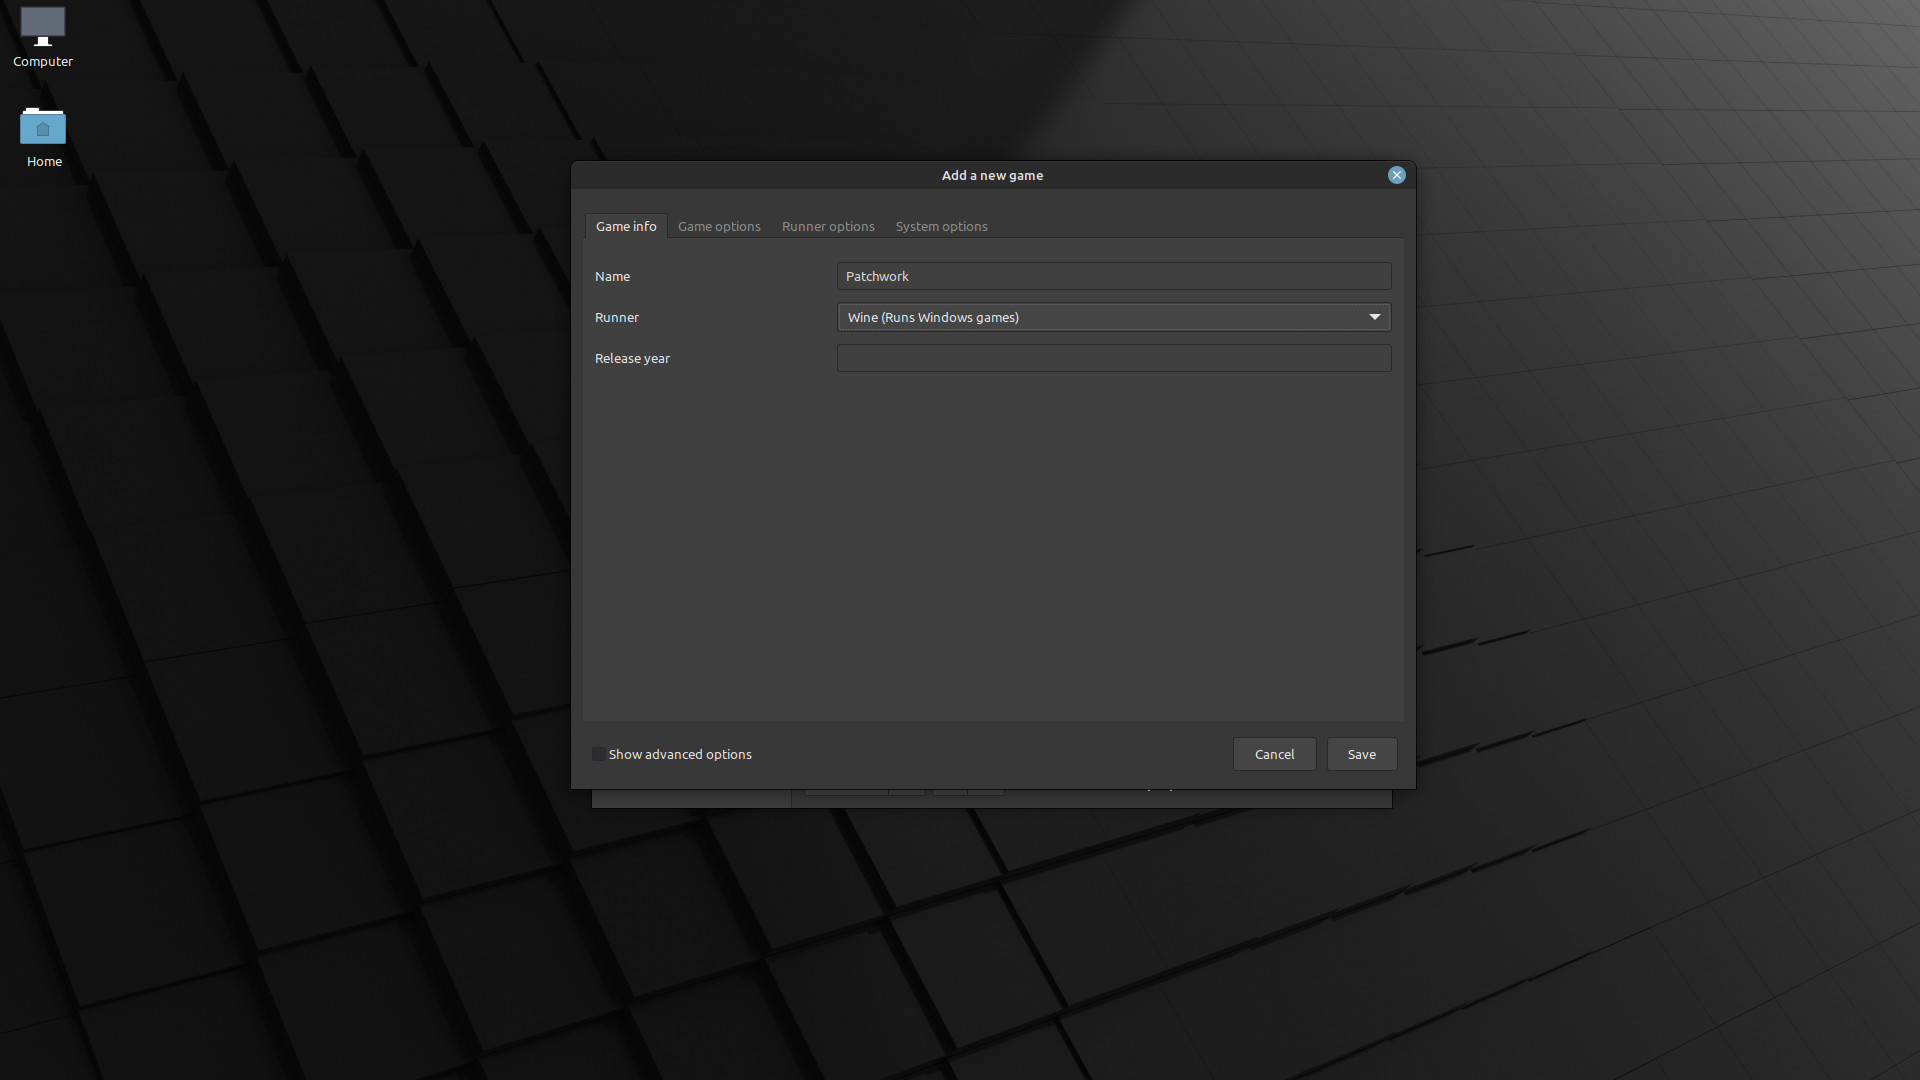
Task: Open the Home folder desktop icon
Action: (43, 137)
